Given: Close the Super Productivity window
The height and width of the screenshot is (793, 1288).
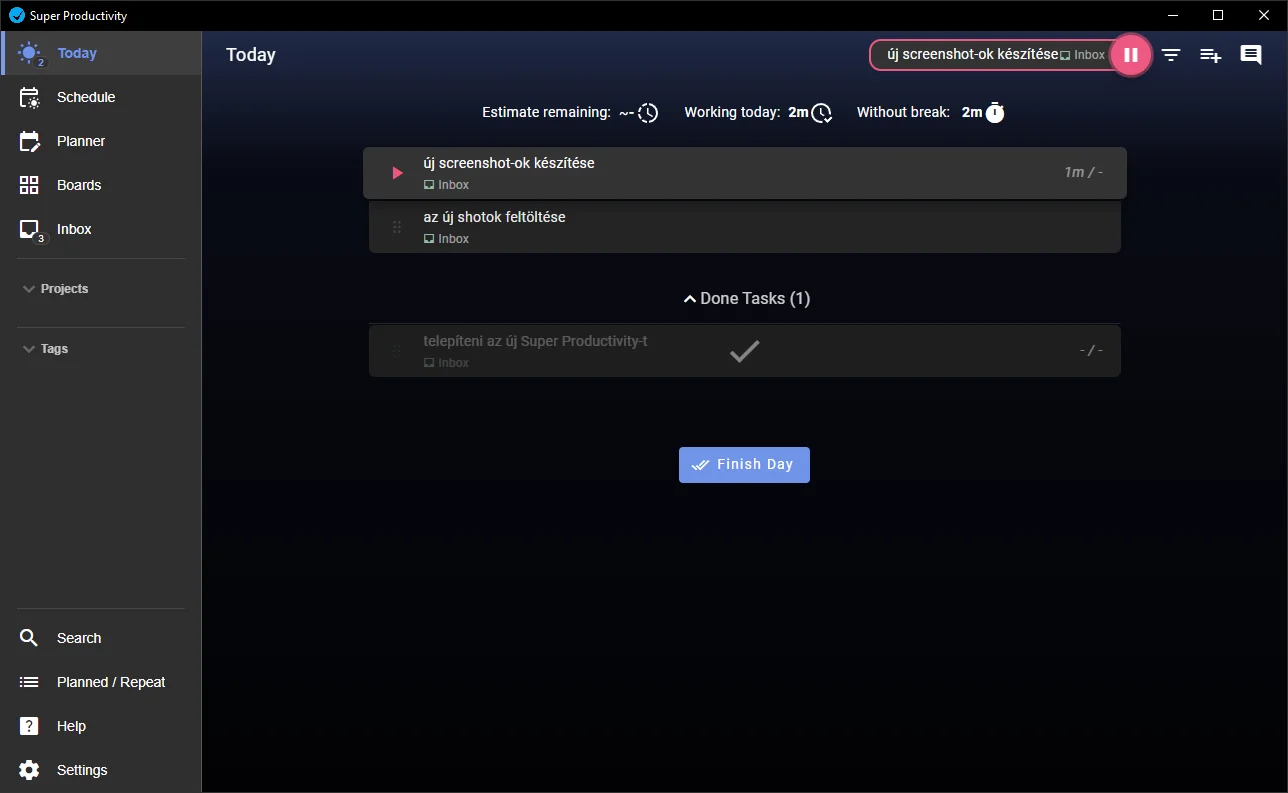Looking at the screenshot, I should coord(1264,15).
